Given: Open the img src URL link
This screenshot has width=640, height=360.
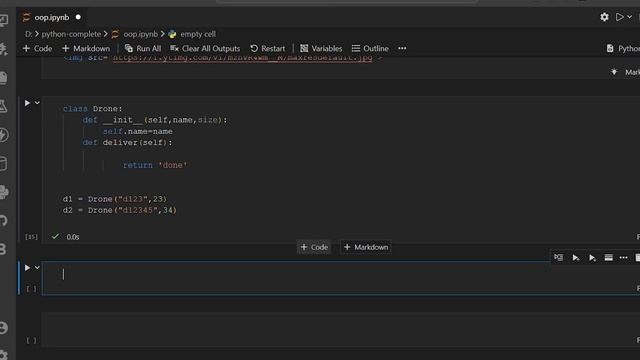Looking at the screenshot, I should pos(242,58).
